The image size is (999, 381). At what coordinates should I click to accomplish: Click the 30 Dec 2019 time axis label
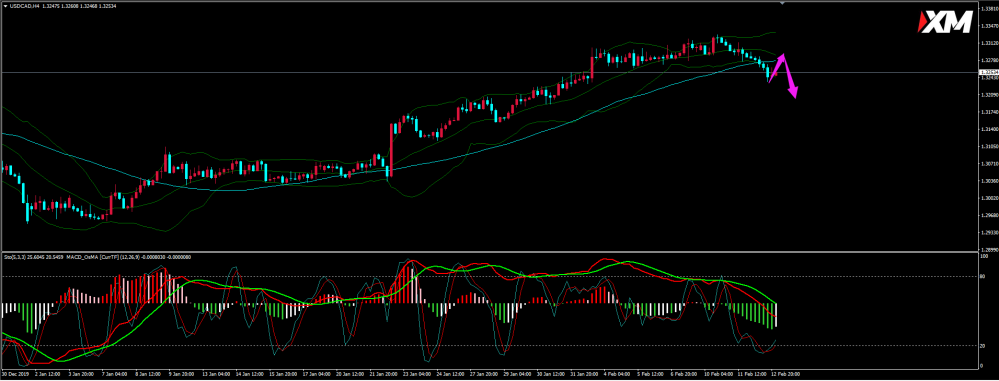pos(15,373)
